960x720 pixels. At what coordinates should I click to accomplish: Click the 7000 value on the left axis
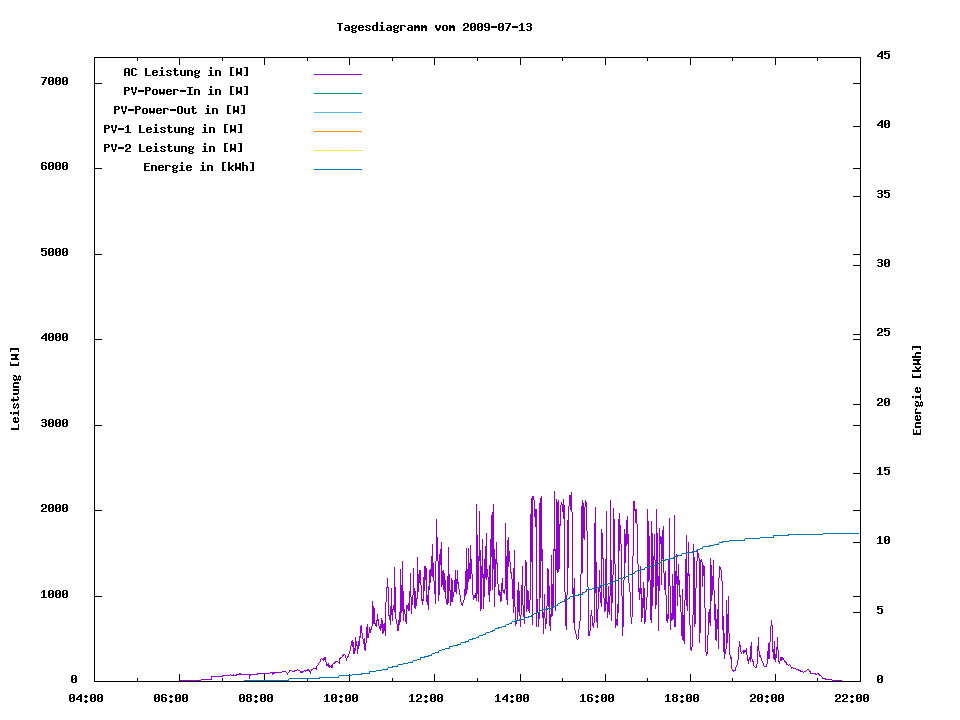[x=53, y=82]
